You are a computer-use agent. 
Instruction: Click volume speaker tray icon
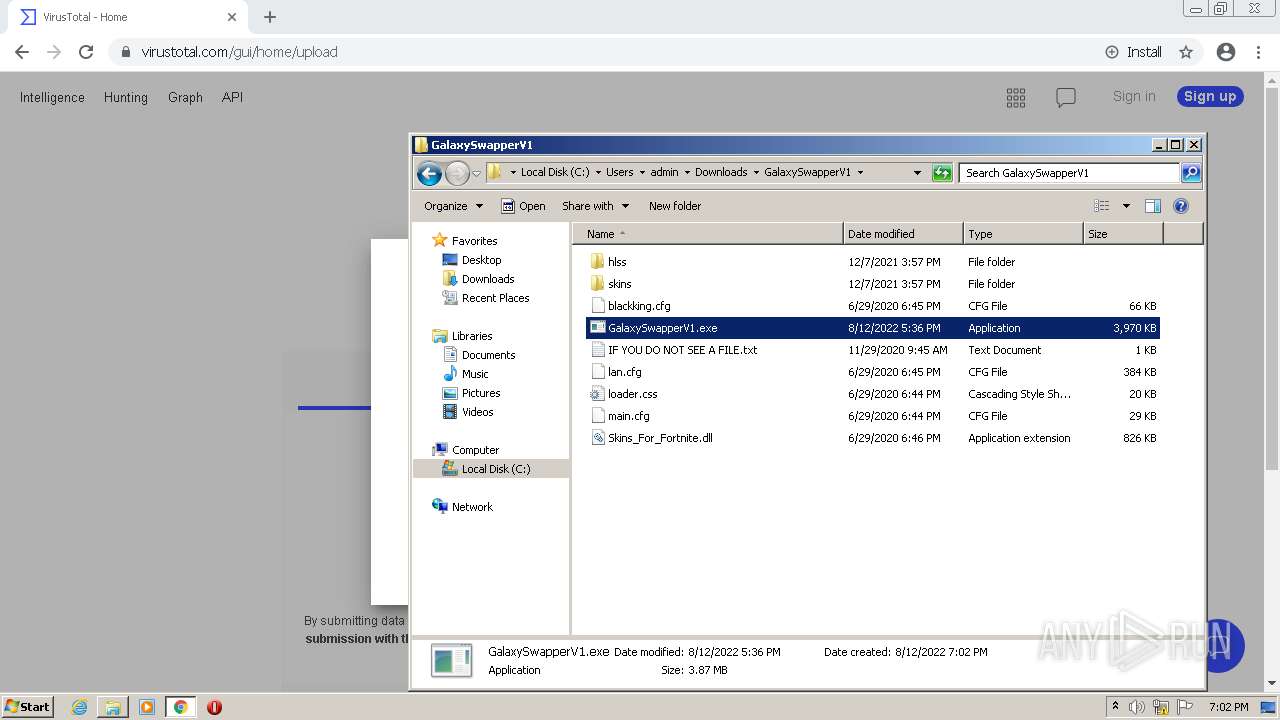(1137, 707)
